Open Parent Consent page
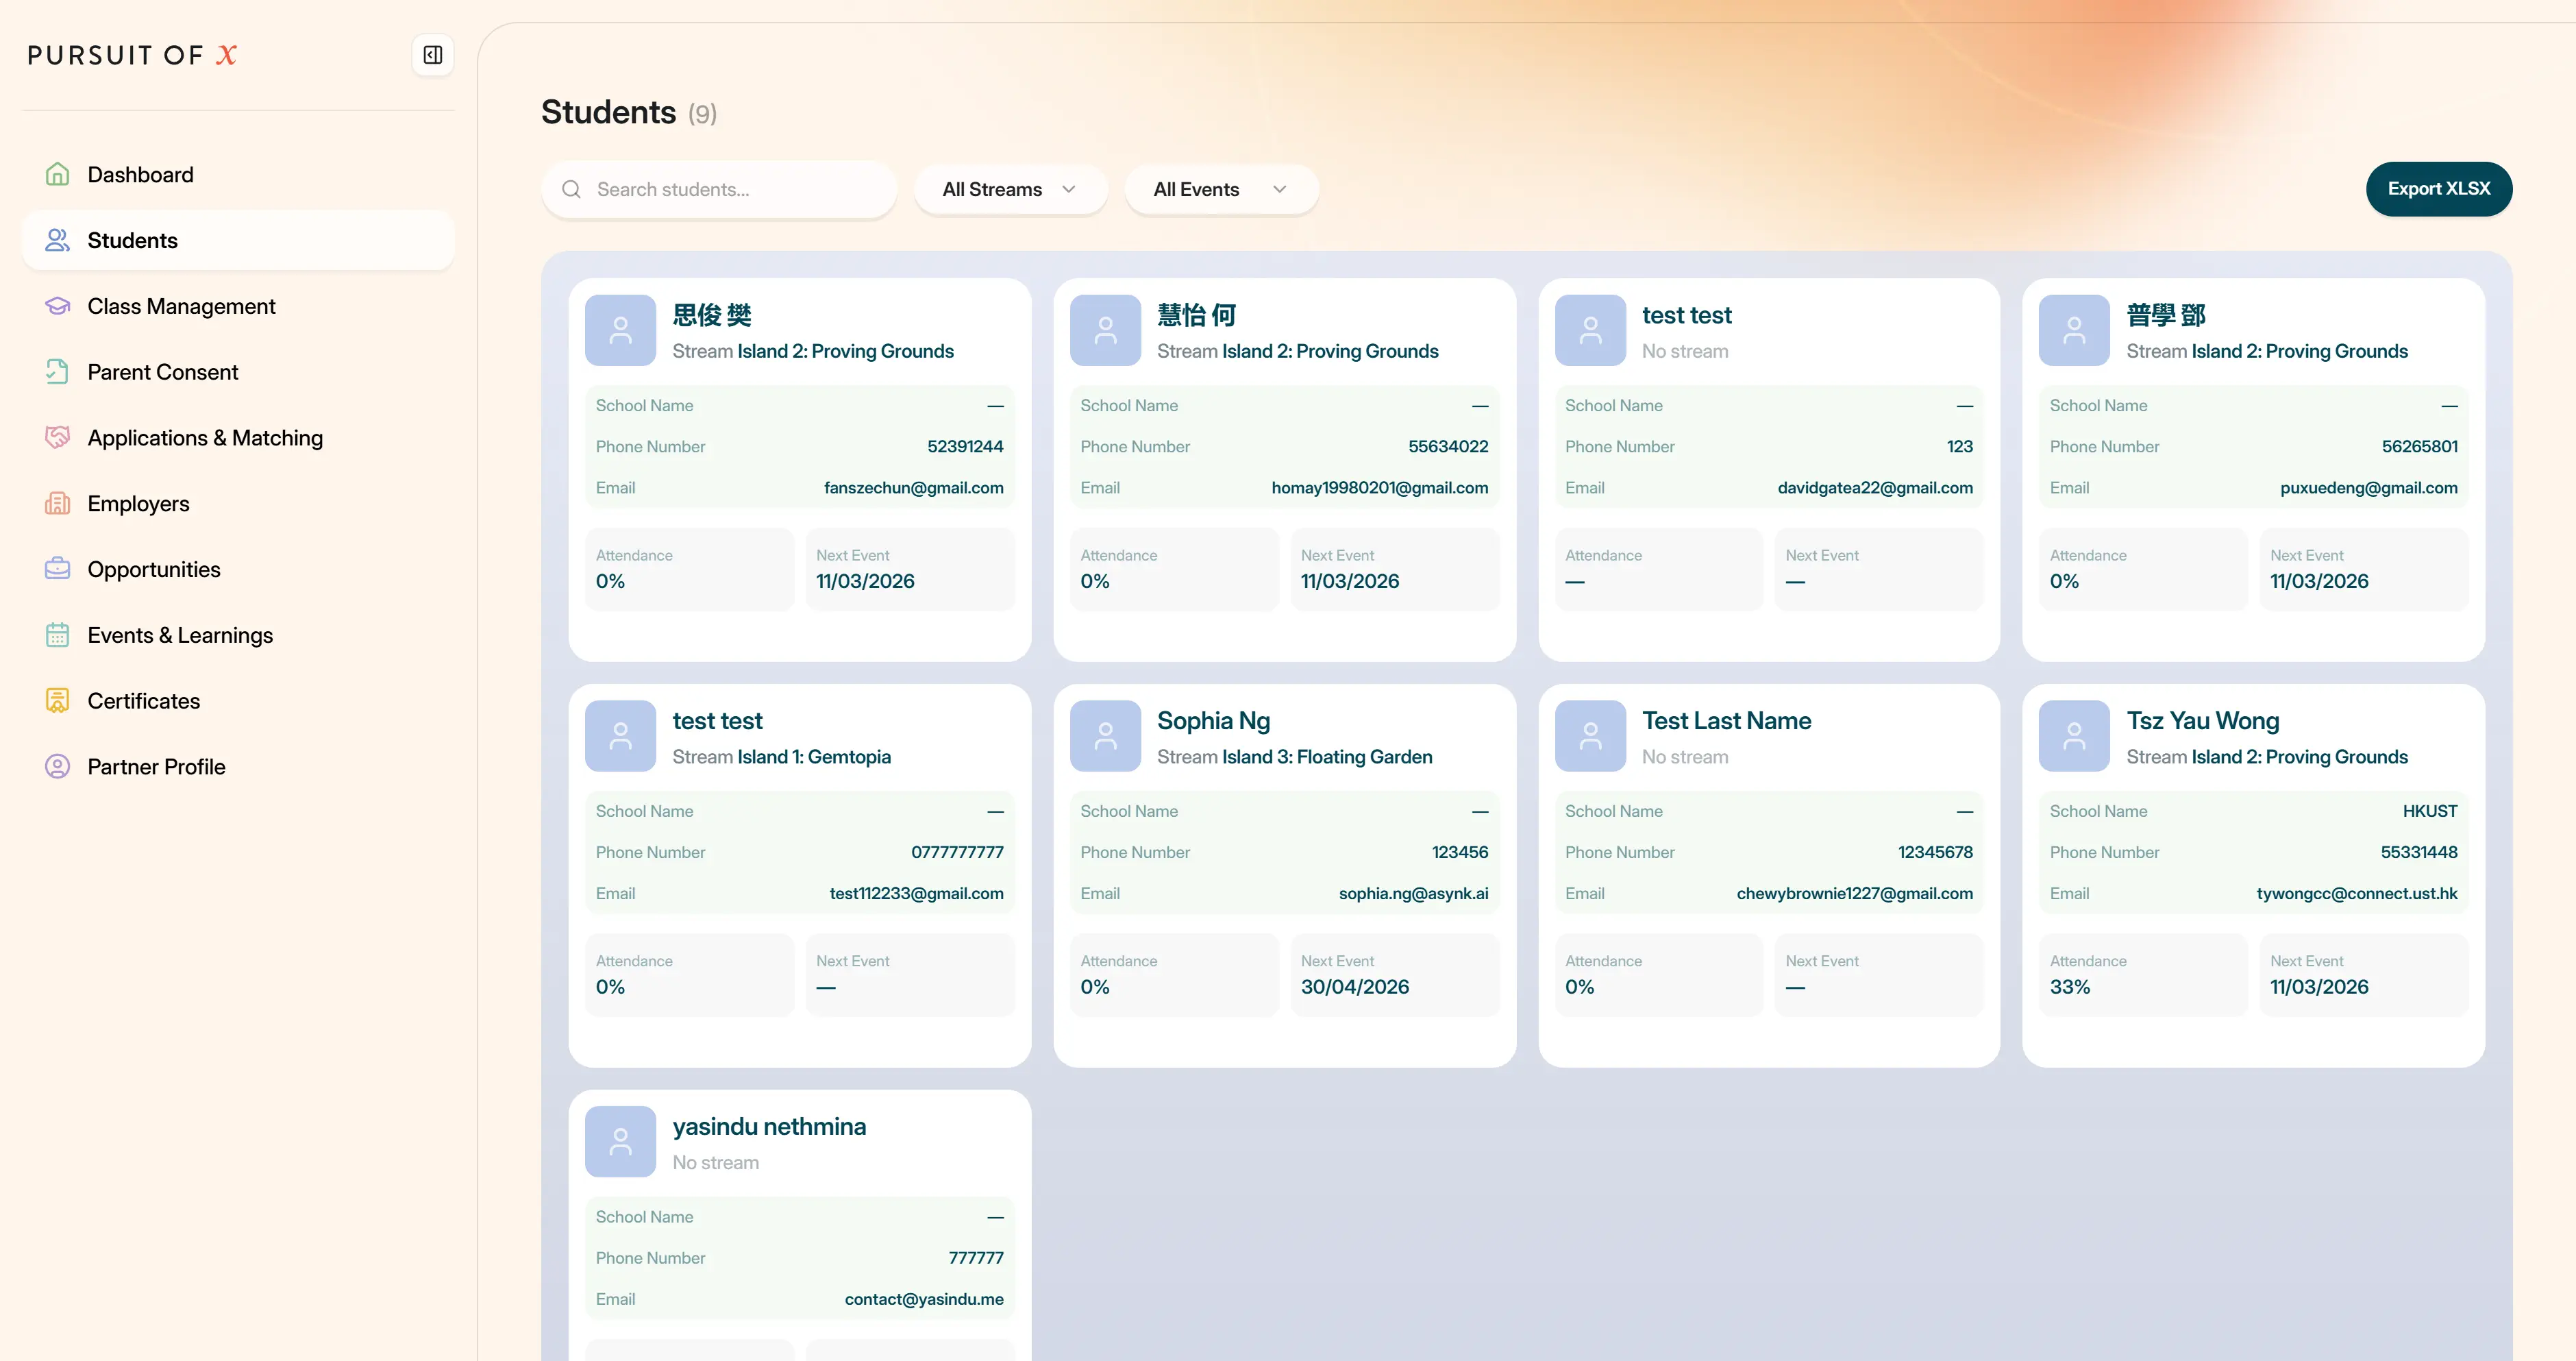The height and width of the screenshot is (1361, 2576). tap(238, 372)
